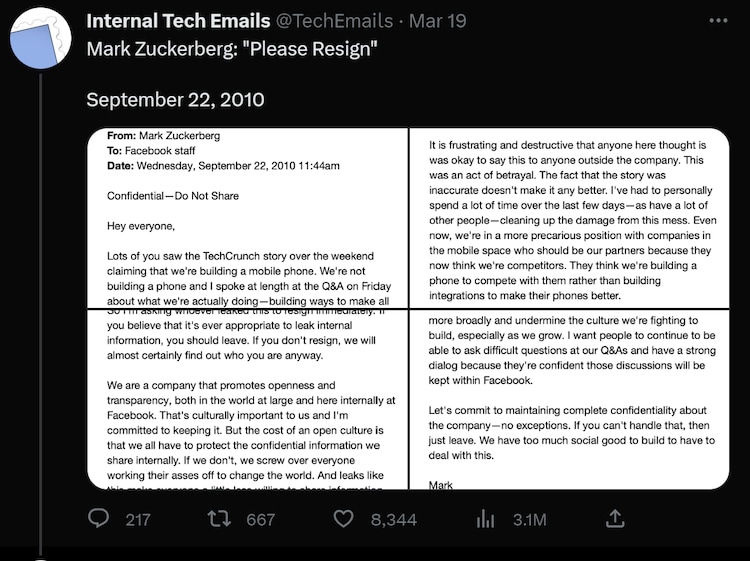
Task: Click the retweet arrows icon
Action: [x=218, y=518]
